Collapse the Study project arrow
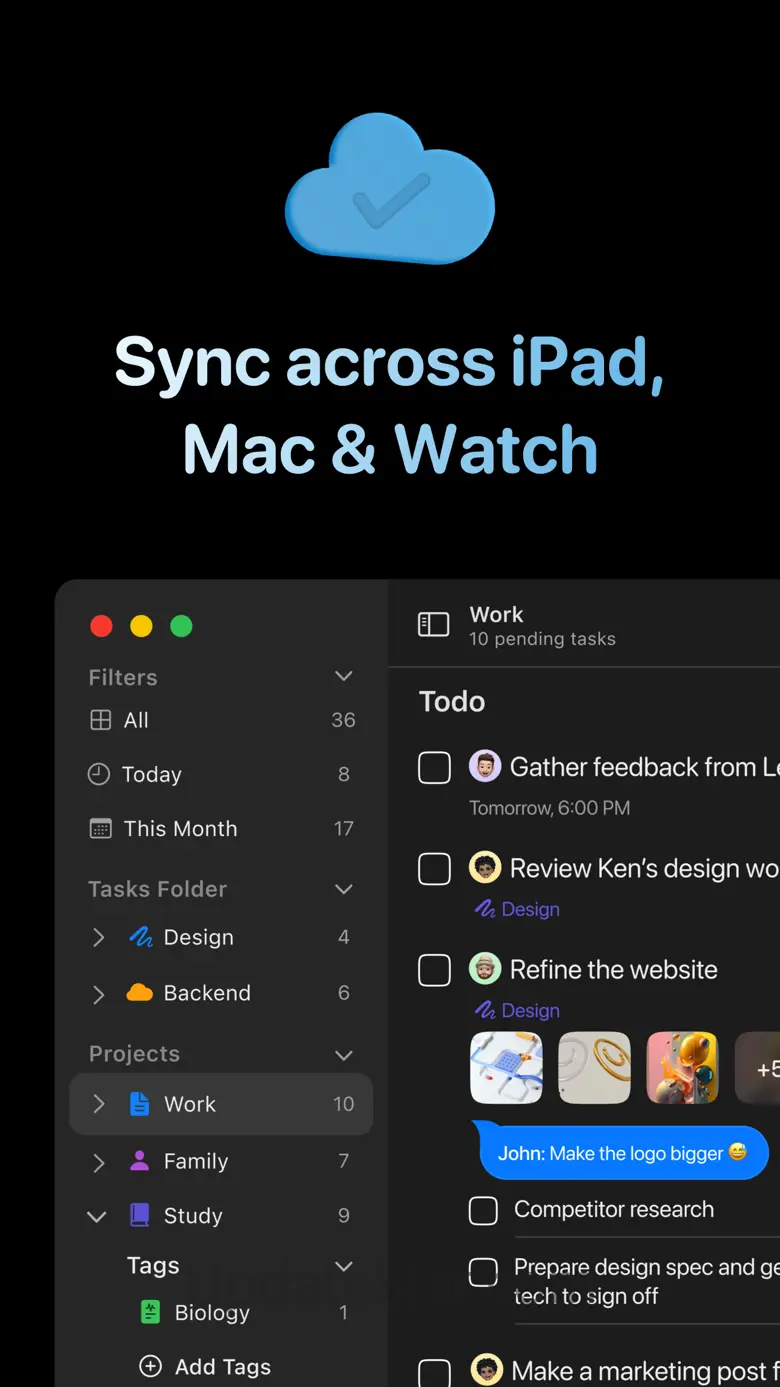Image resolution: width=780 pixels, height=1387 pixels. [97, 1217]
